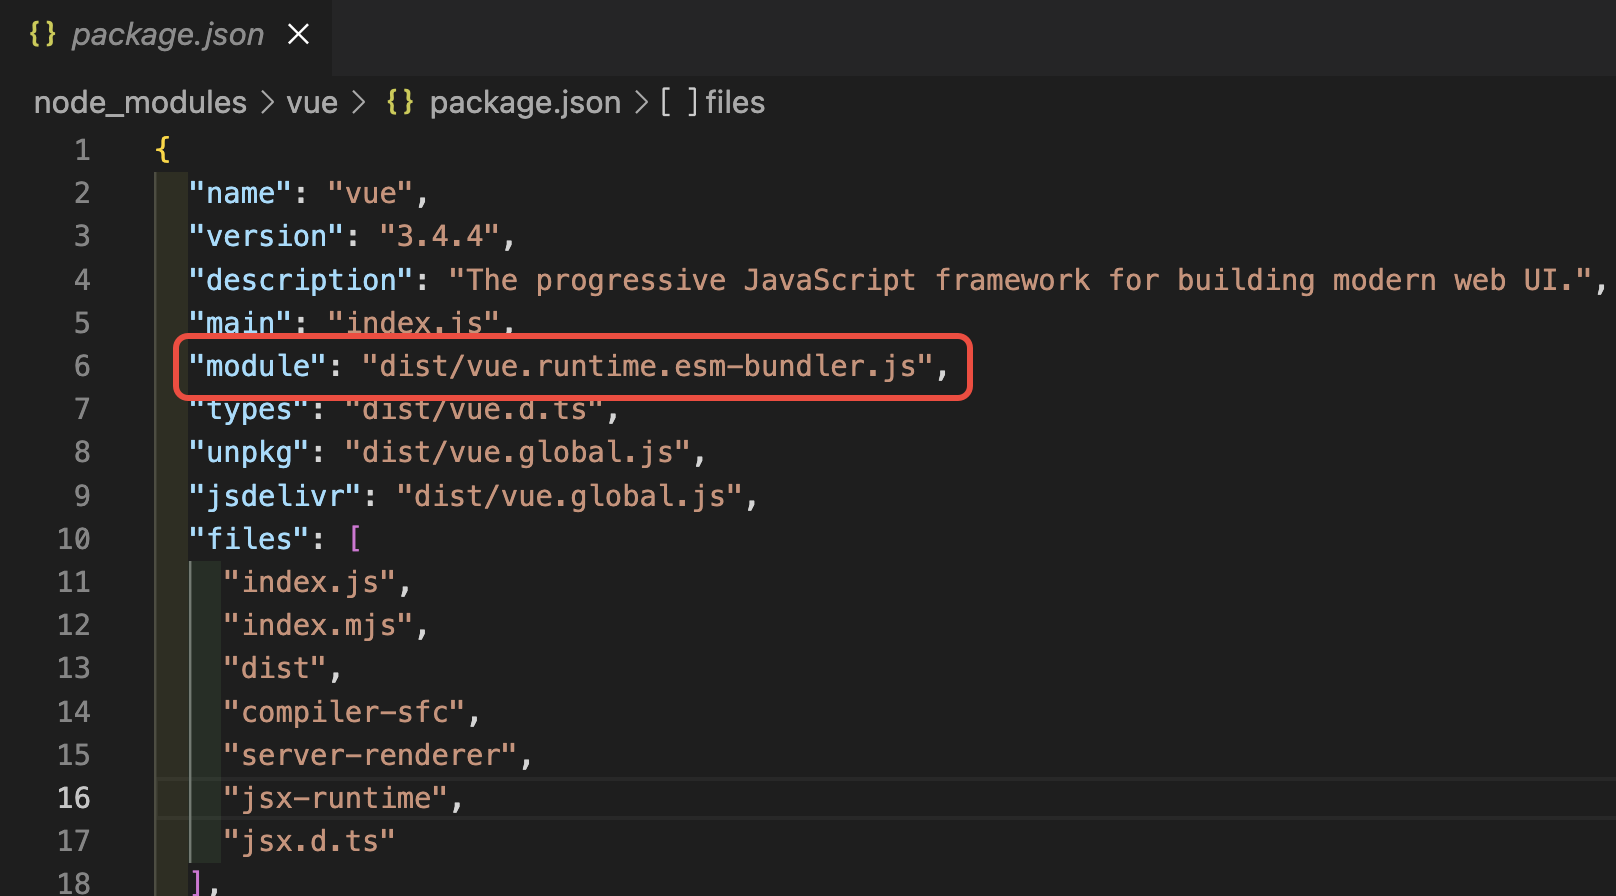Click "dist/vue.runtime.esm-bundler.js" value
Viewport: 1616px width, 896px height.
coord(647,366)
